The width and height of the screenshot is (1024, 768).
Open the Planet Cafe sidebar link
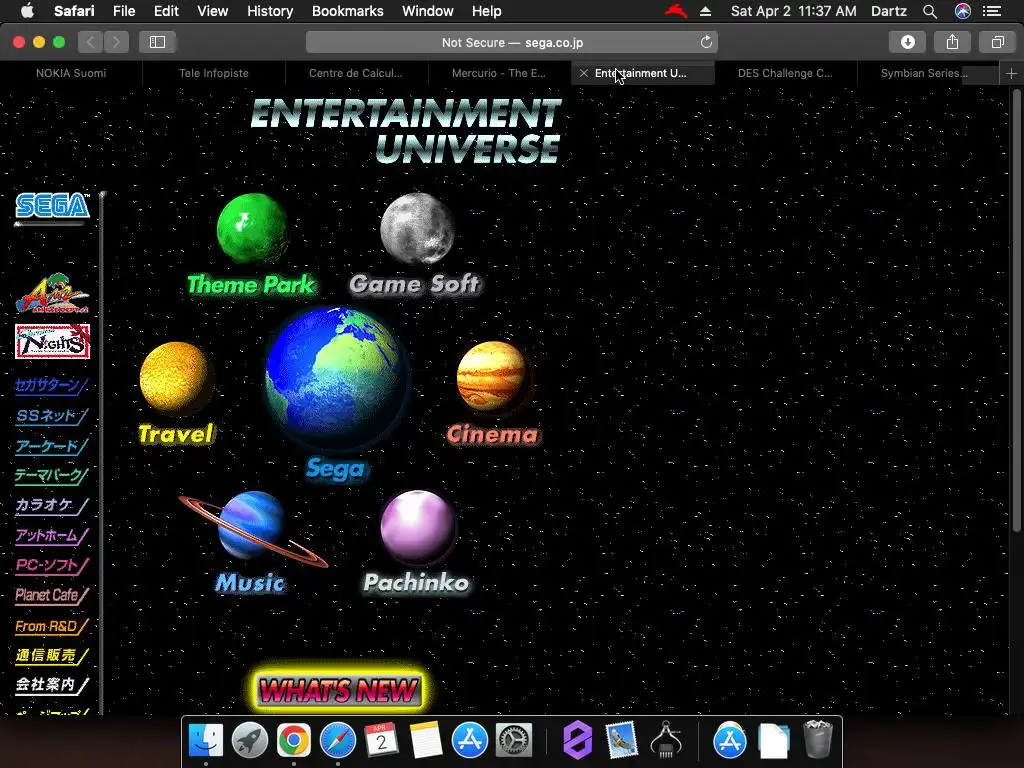point(51,596)
